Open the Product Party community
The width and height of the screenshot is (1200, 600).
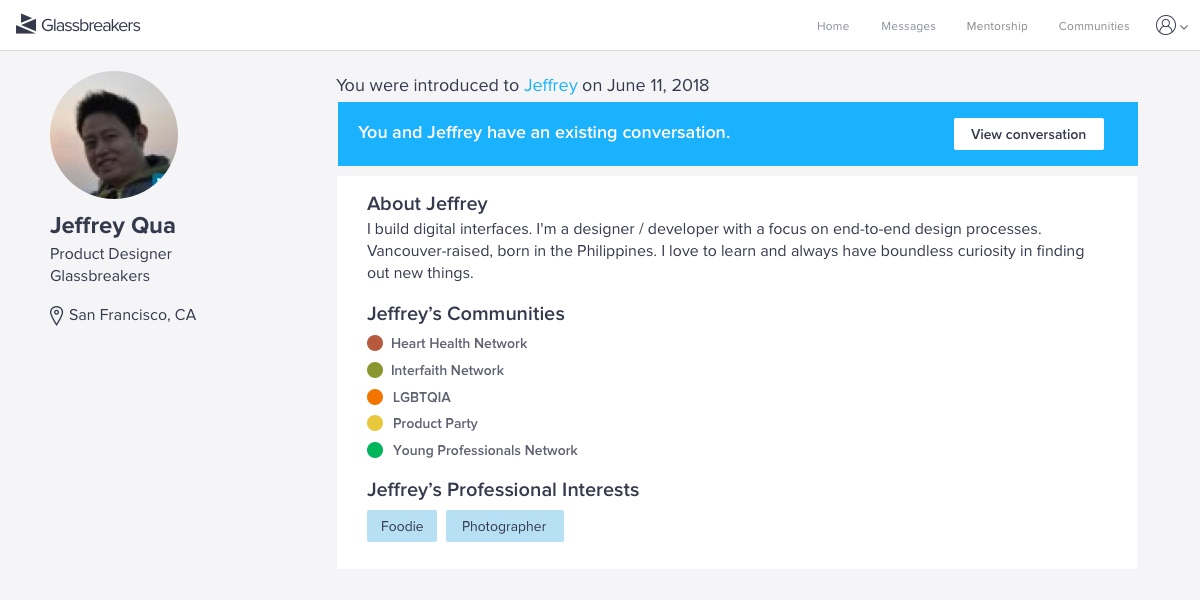[x=435, y=423]
